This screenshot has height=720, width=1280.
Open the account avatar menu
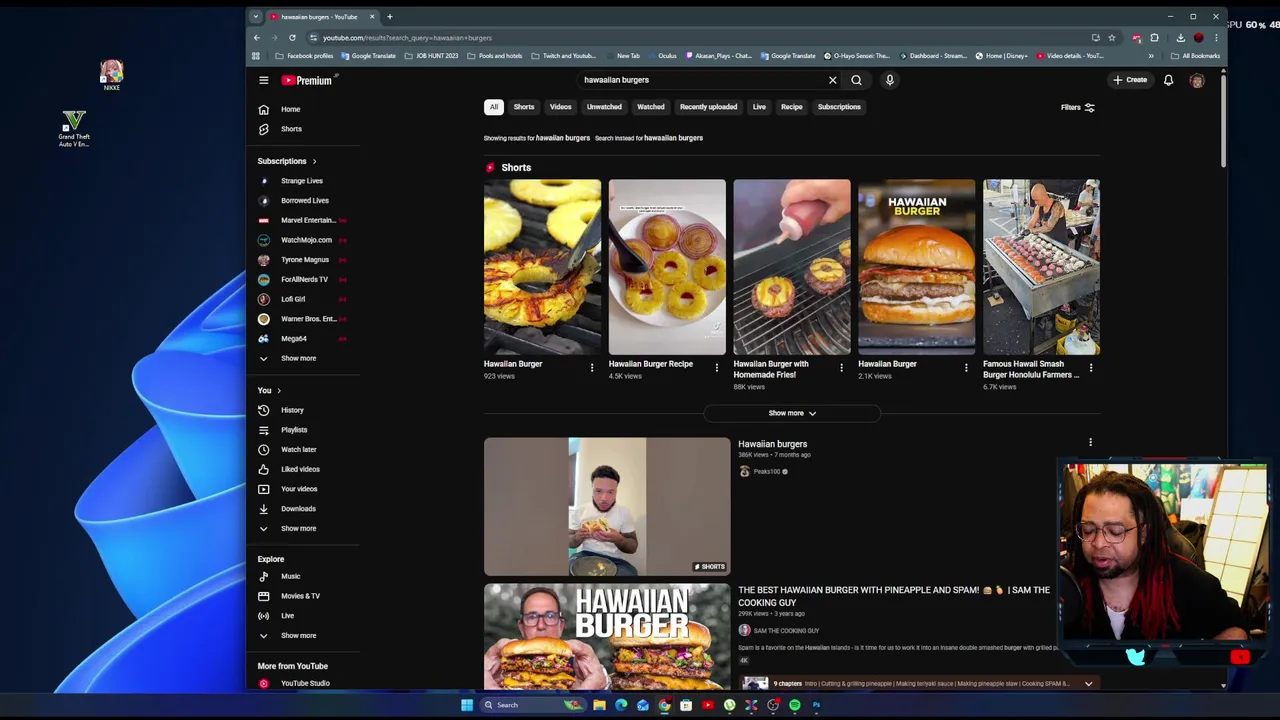pyautogui.click(x=1197, y=80)
